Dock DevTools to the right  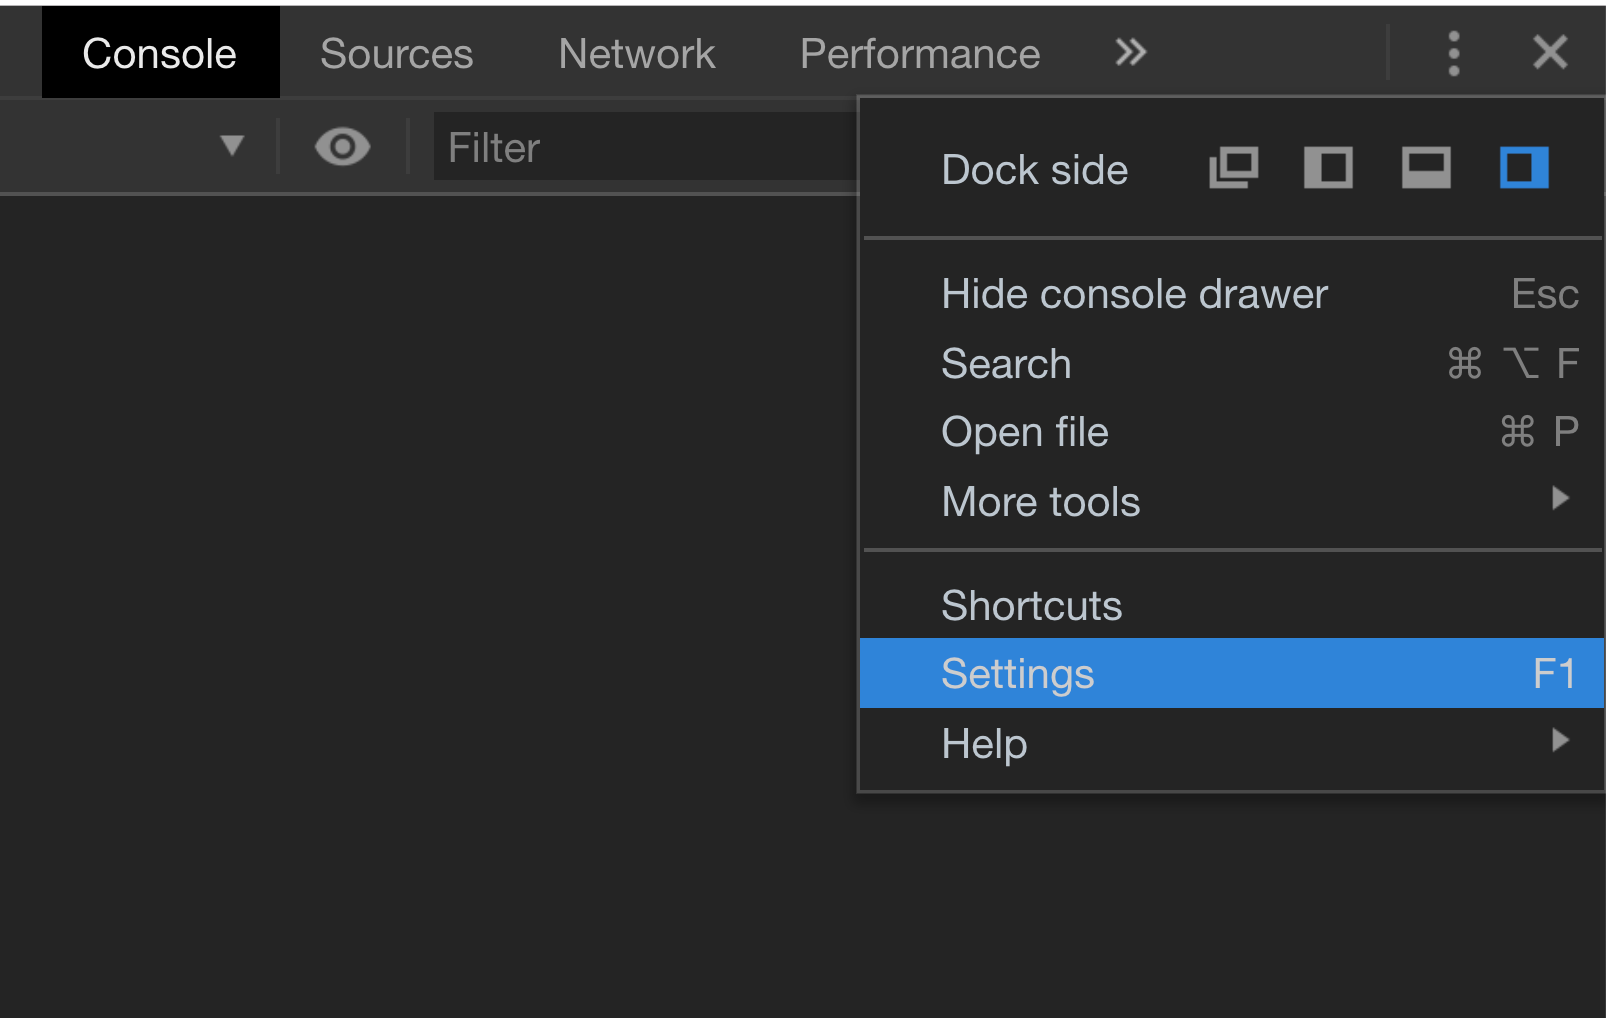pos(1523,168)
